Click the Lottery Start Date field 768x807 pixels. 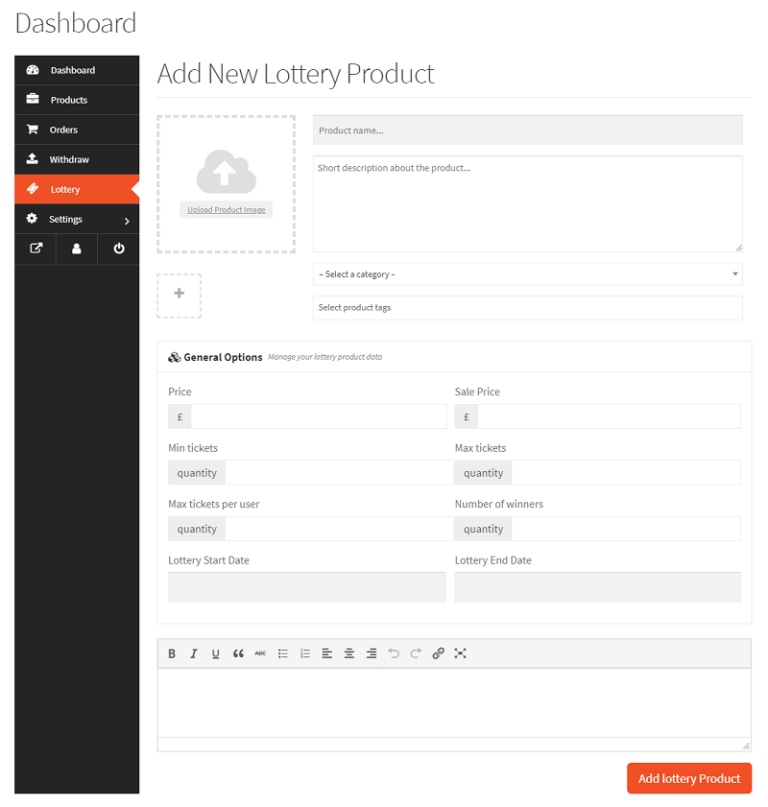coord(307,587)
